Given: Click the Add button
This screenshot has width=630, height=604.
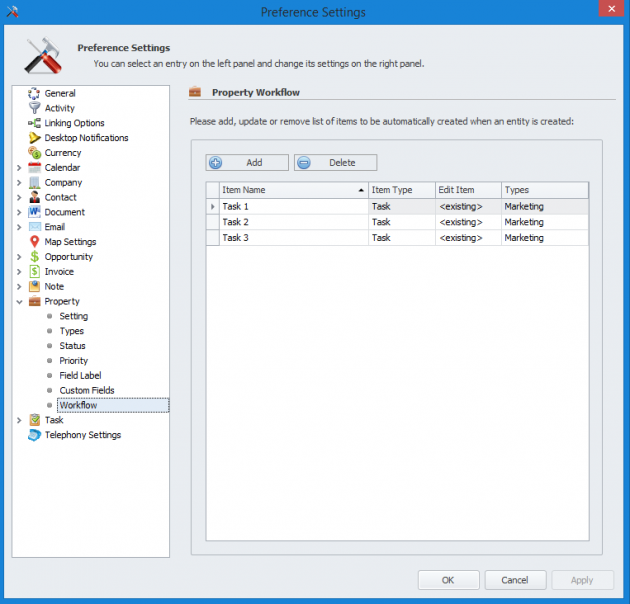Looking at the screenshot, I should (x=247, y=163).
